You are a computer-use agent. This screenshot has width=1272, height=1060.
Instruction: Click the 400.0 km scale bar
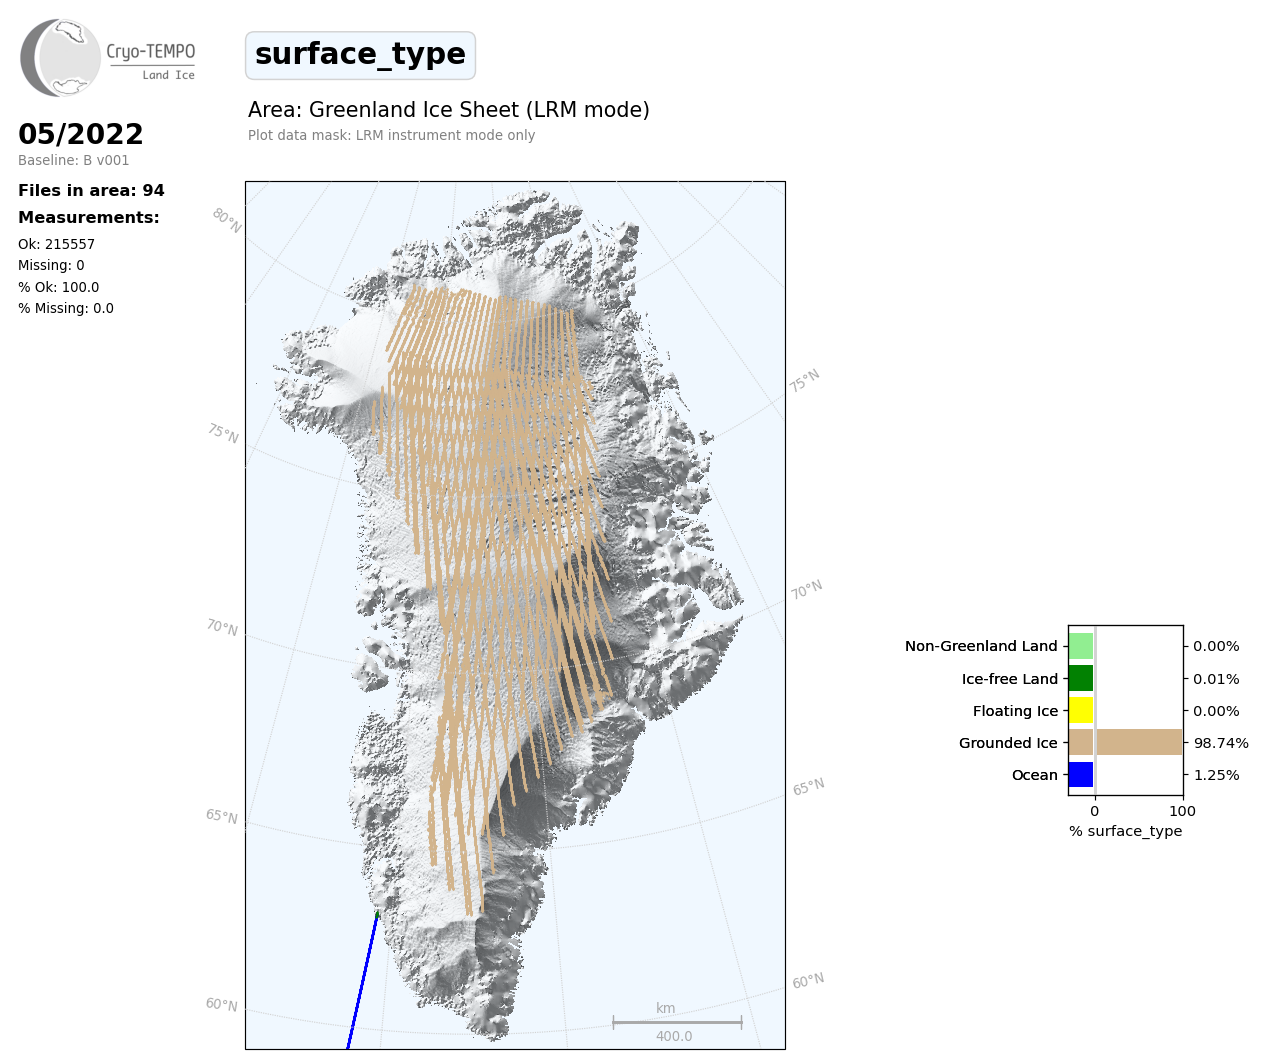click(x=677, y=1022)
